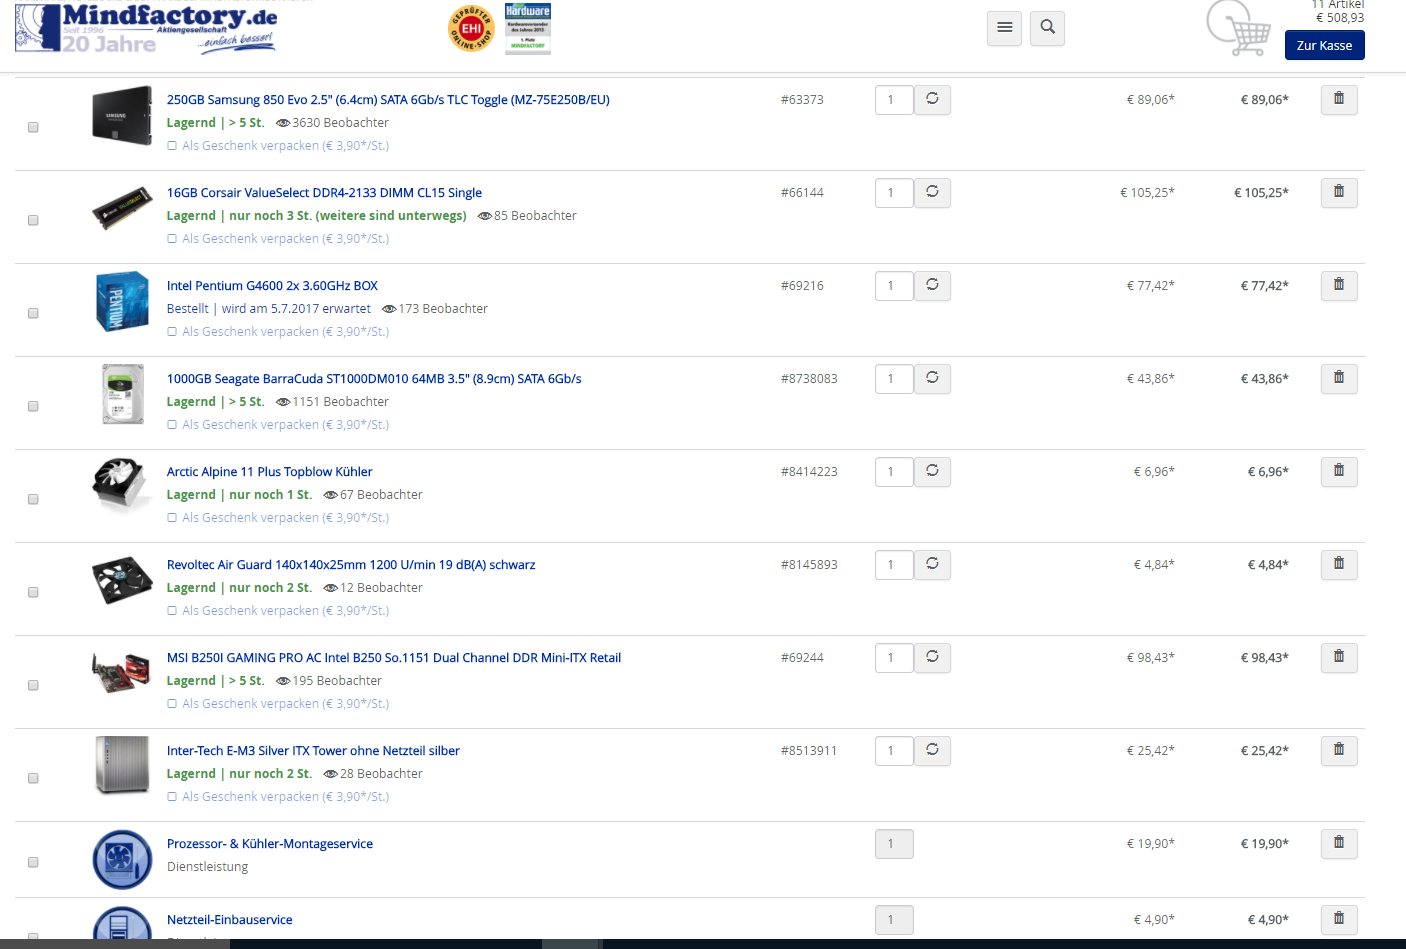Update quantity for Corsair ValueSelect RAM
The image size is (1406, 949).
pos(932,192)
